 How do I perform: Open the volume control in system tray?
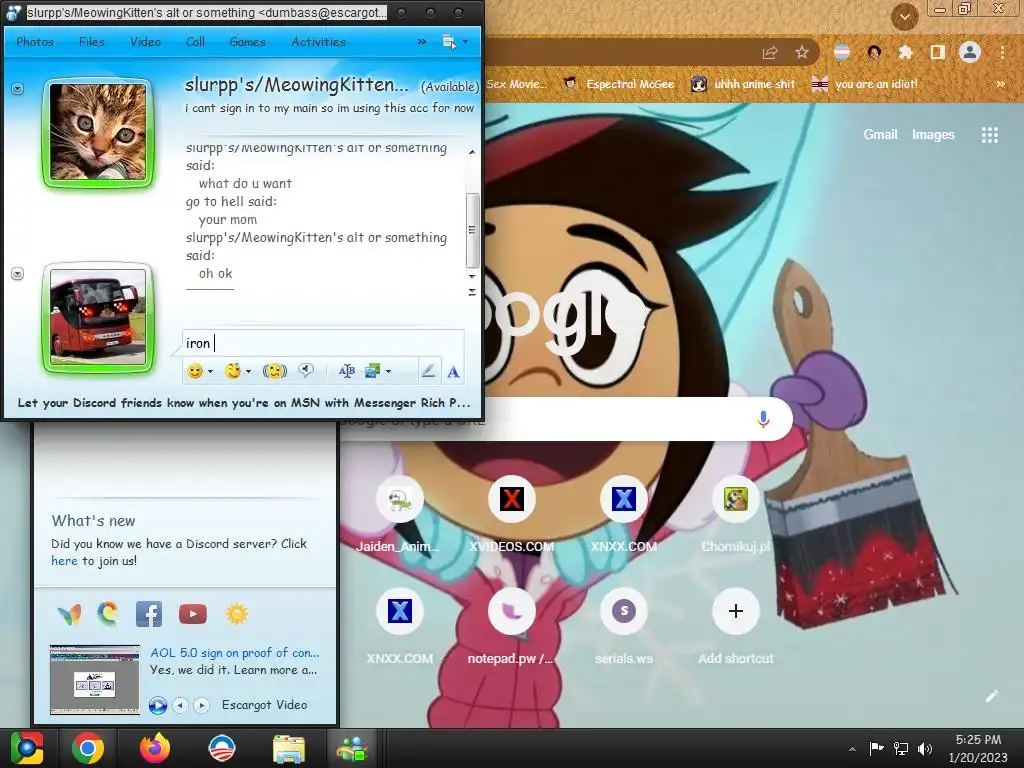(x=925, y=748)
